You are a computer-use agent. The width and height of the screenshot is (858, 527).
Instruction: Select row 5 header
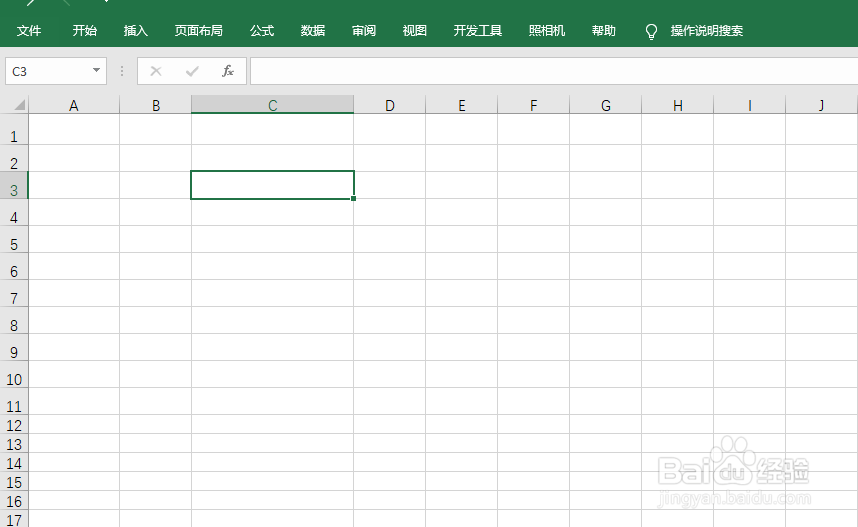[14, 239]
